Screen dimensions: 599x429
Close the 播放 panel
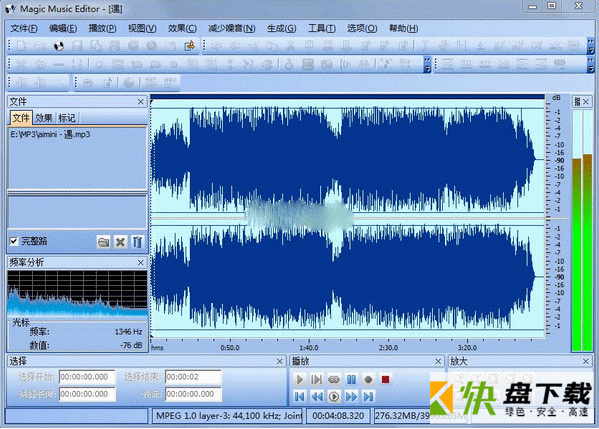tap(438, 361)
